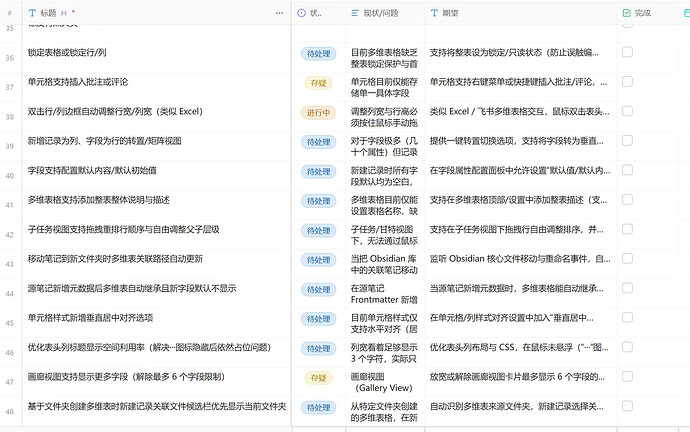The width and height of the screenshot is (690, 432).
Task: Select title "单元格样式新增垂直居中对齐选项"
Action: [90, 318]
